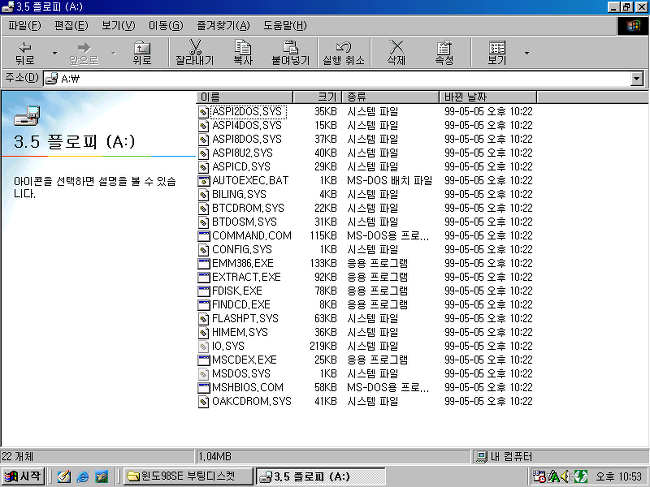Switch to 윈도98SE 부팅디스켓 taskbar window
650x487 pixels.
(188, 476)
